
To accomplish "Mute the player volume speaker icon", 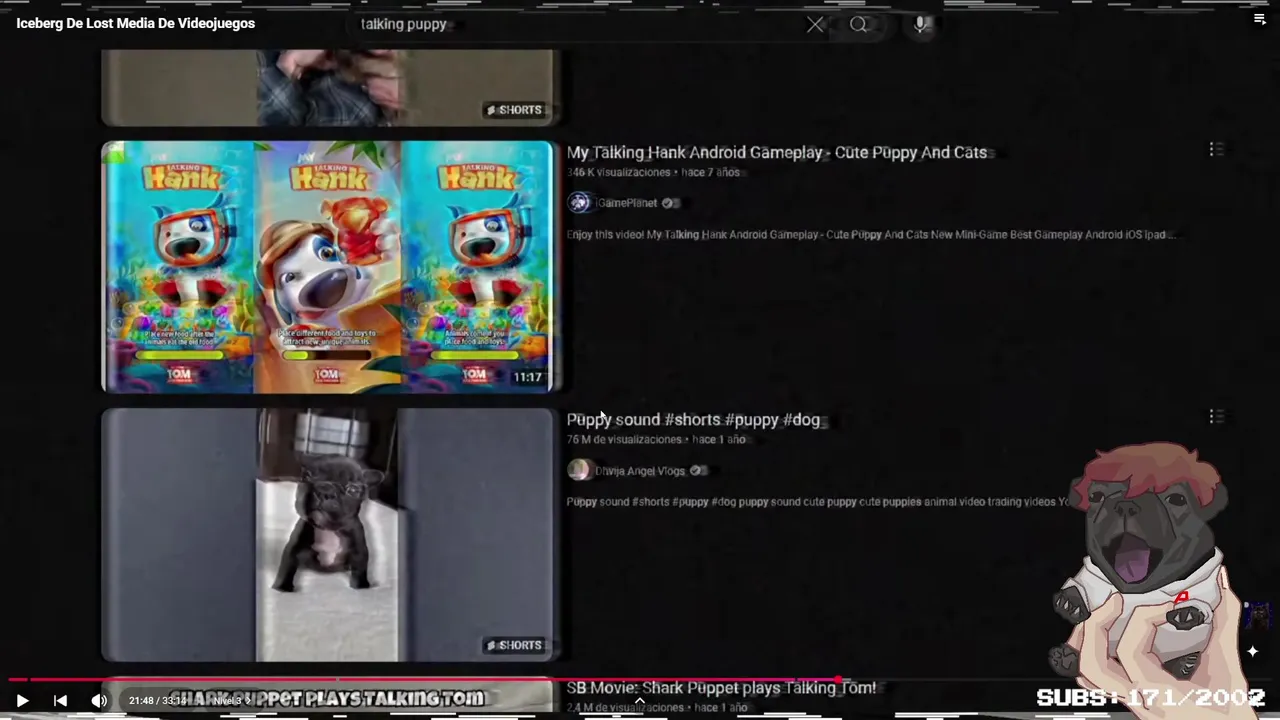I will [98, 701].
